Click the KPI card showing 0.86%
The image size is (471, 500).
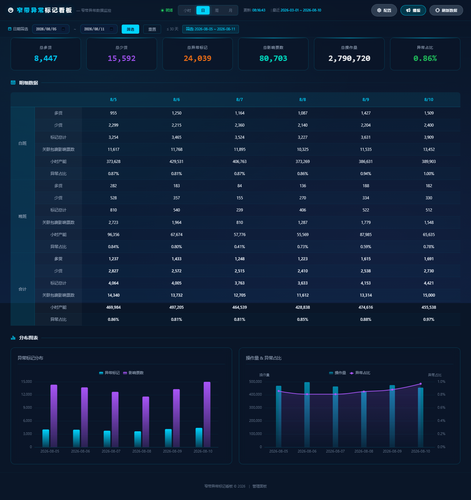coord(425,54)
